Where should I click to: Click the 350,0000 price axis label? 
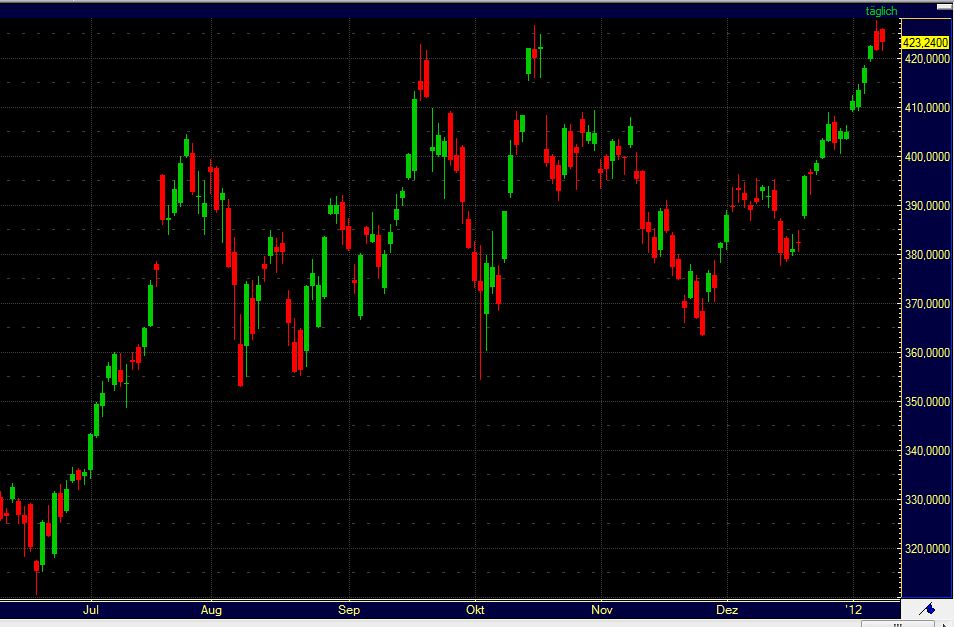click(927, 402)
